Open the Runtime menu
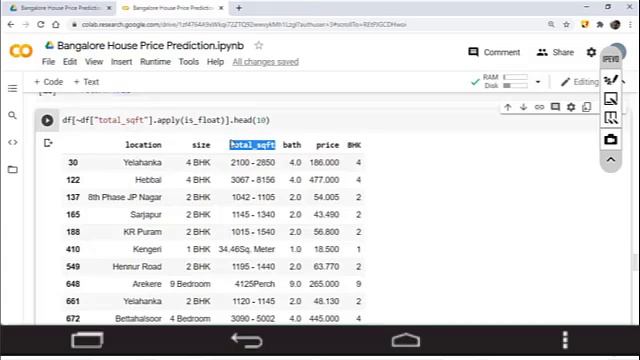 (x=155, y=62)
